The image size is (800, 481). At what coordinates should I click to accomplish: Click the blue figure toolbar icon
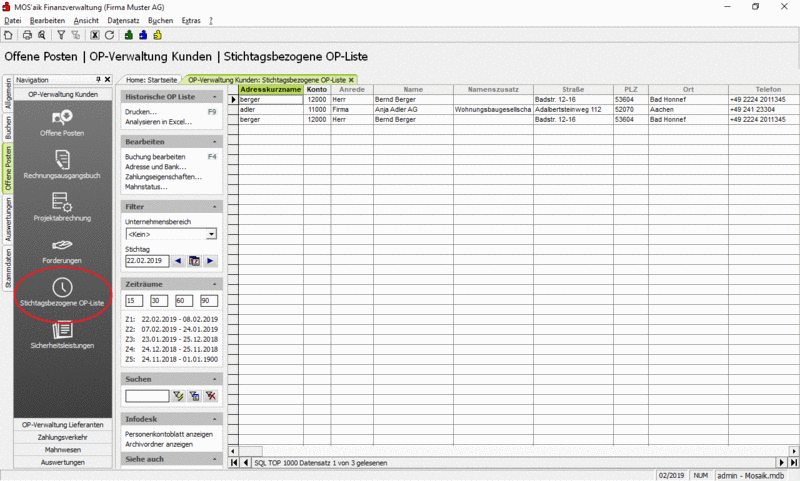(143, 35)
